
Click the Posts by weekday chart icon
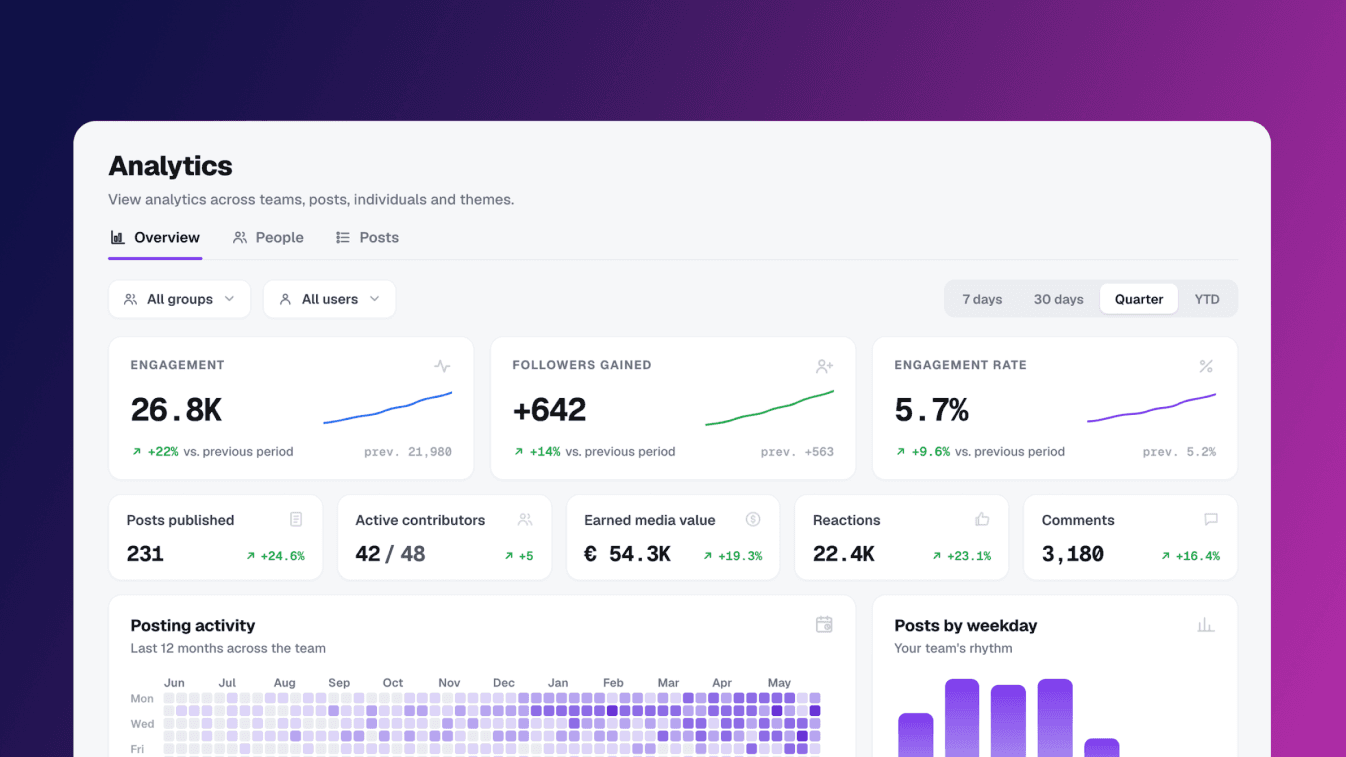1206,625
